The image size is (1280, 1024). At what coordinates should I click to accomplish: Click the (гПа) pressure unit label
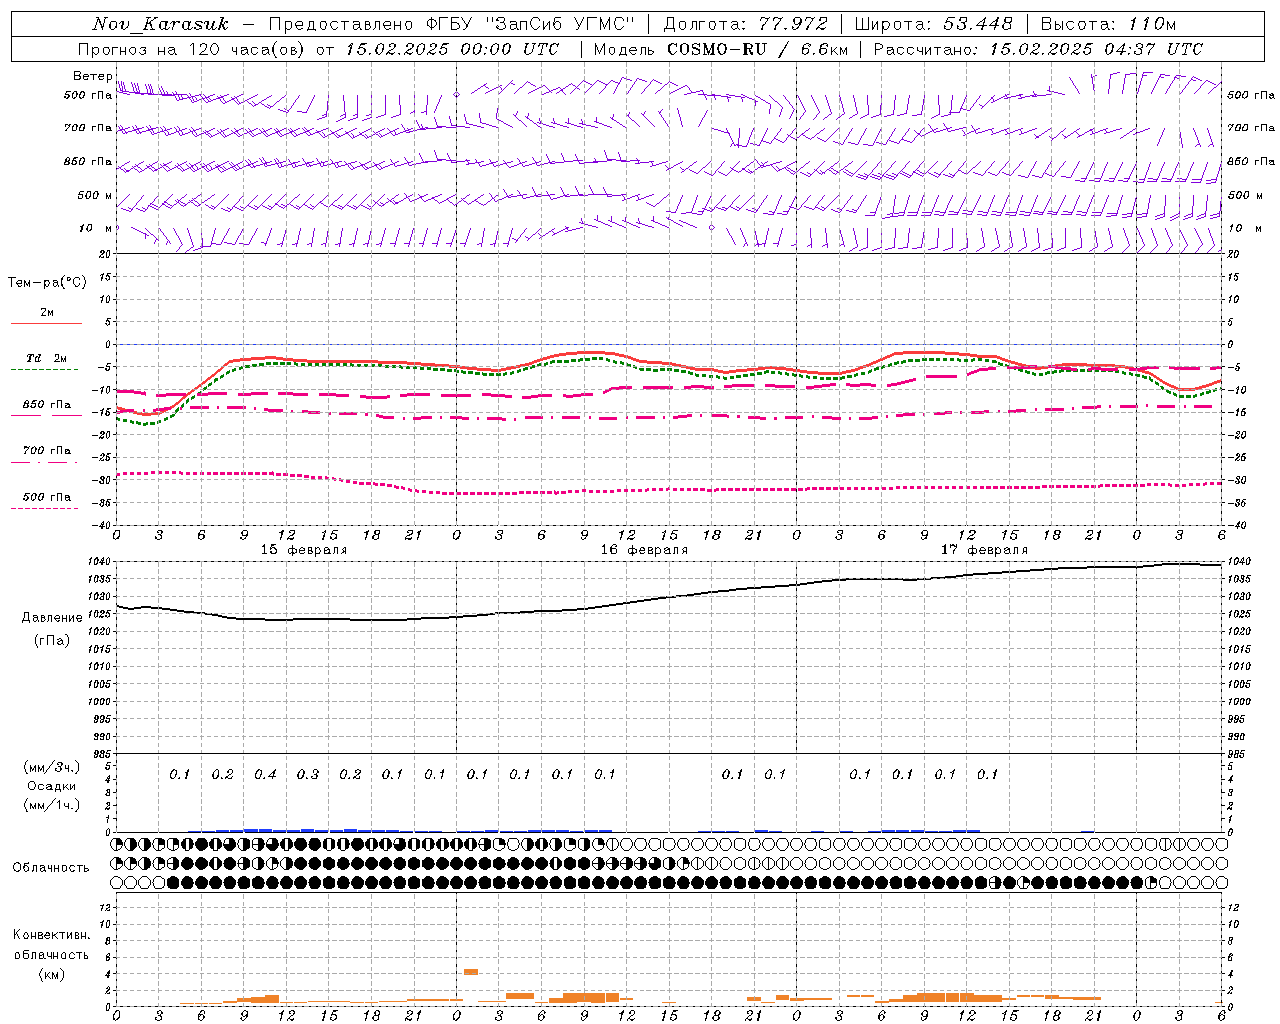click(x=52, y=640)
